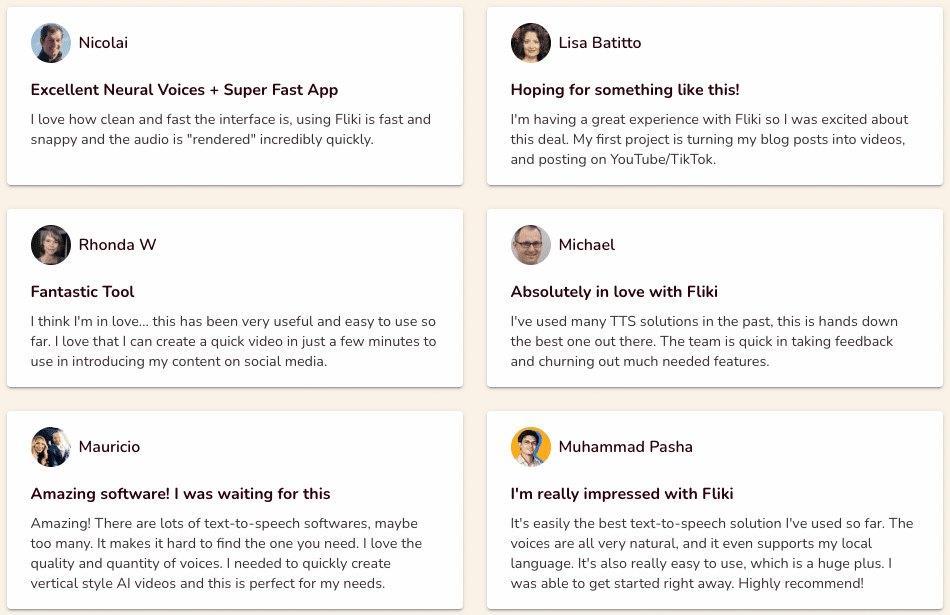The image size is (950, 615).
Task: Click Michael's profile picture
Action: (x=531, y=245)
